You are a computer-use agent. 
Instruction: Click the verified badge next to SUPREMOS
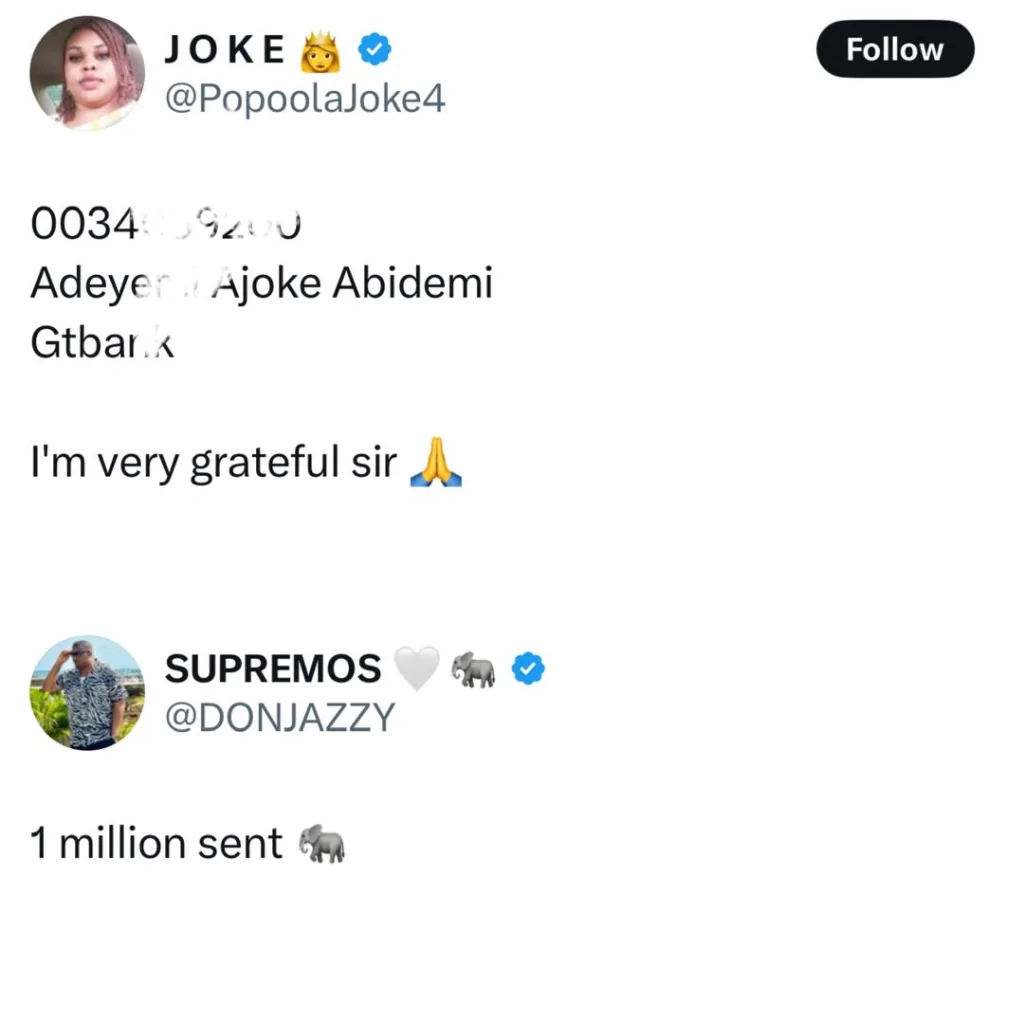pyautogui.click(x=528, y=668)
